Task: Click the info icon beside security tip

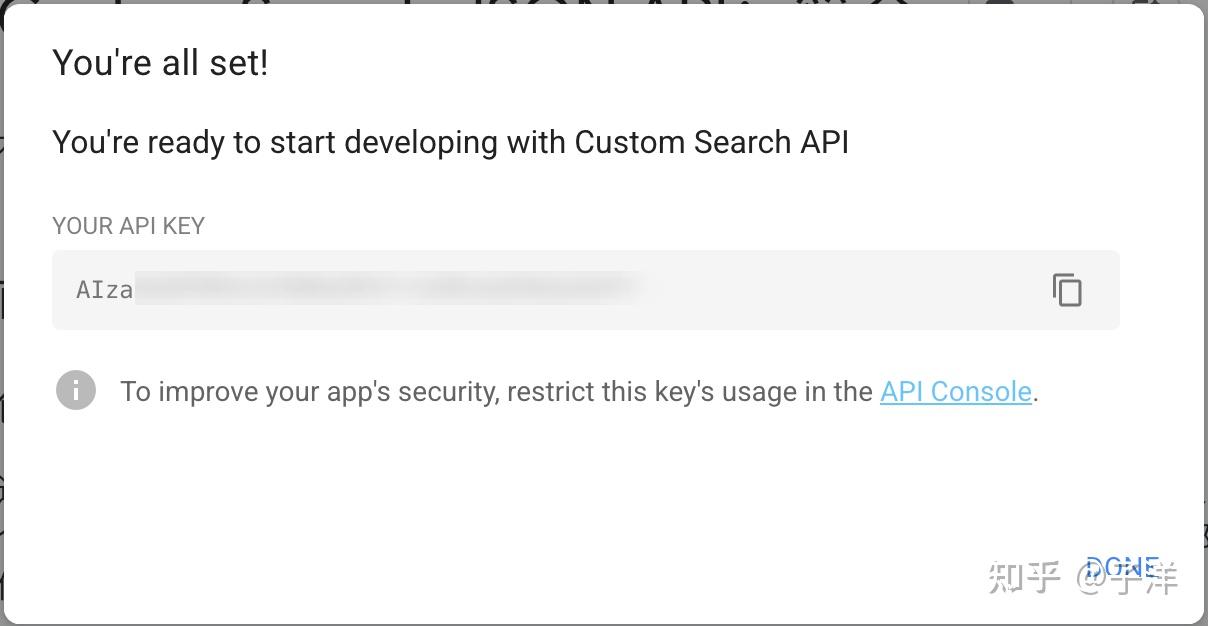Action: tap(76, 390)
